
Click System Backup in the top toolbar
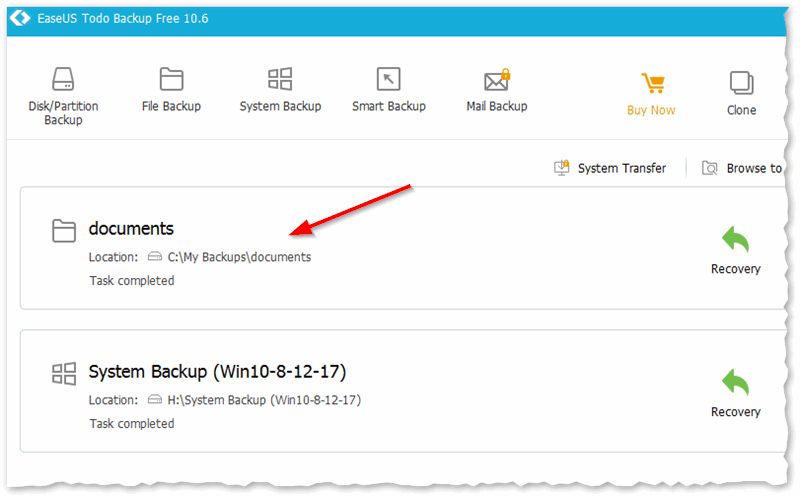pyautogui.click(x=280, y=90)
